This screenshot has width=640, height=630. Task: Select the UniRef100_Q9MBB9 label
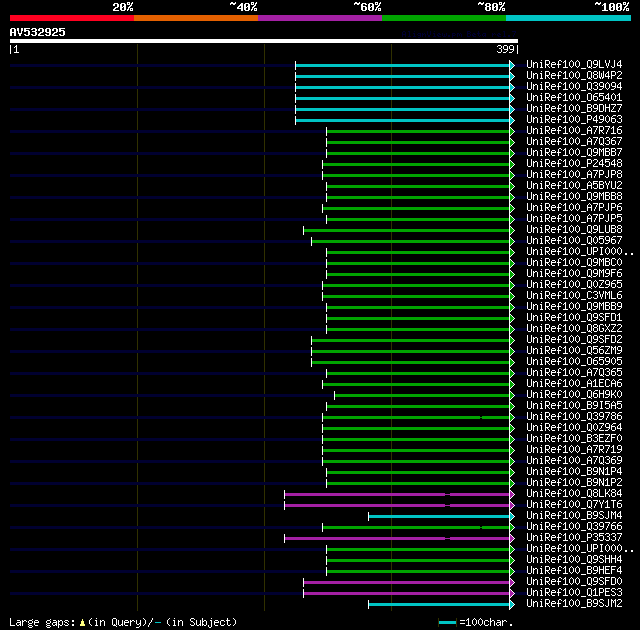574,307
